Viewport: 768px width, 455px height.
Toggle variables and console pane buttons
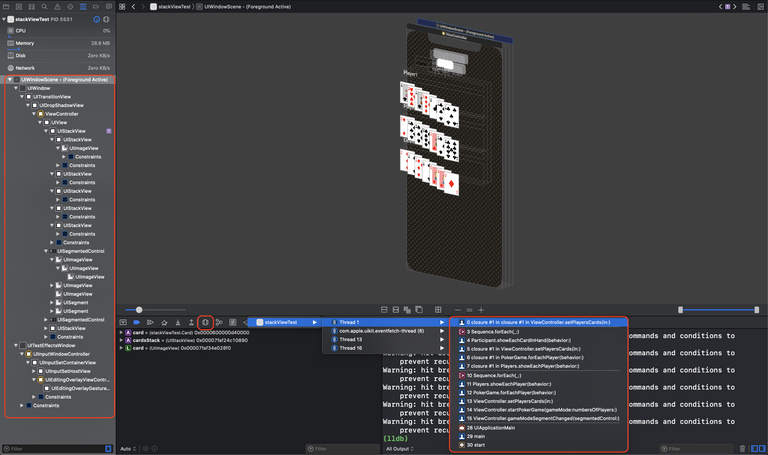point(758,448)
